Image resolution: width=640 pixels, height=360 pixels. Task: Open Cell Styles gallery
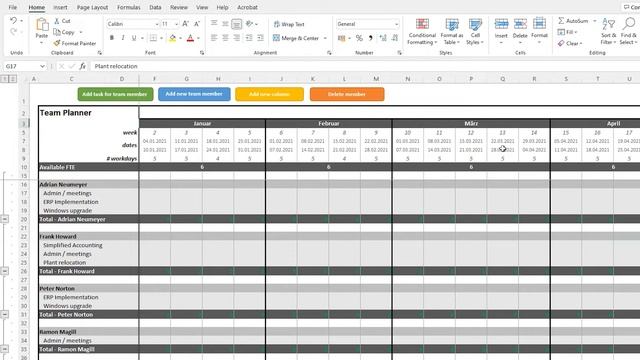click(475, 31)
